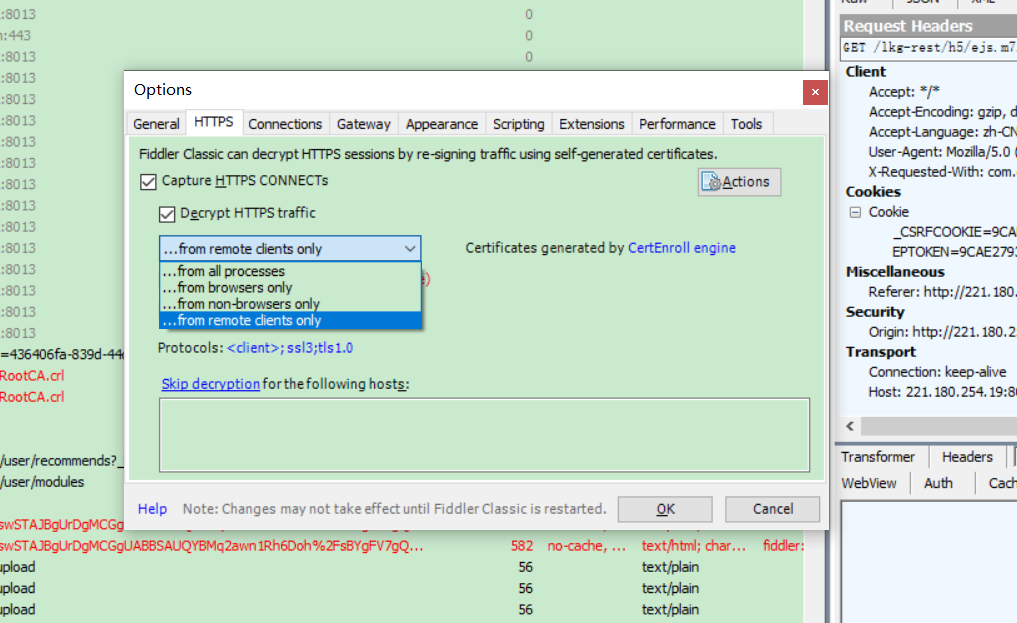Viewport: 1017px width, 623px height.
Task: Click the GET request line field
Action: pos(929,47)
